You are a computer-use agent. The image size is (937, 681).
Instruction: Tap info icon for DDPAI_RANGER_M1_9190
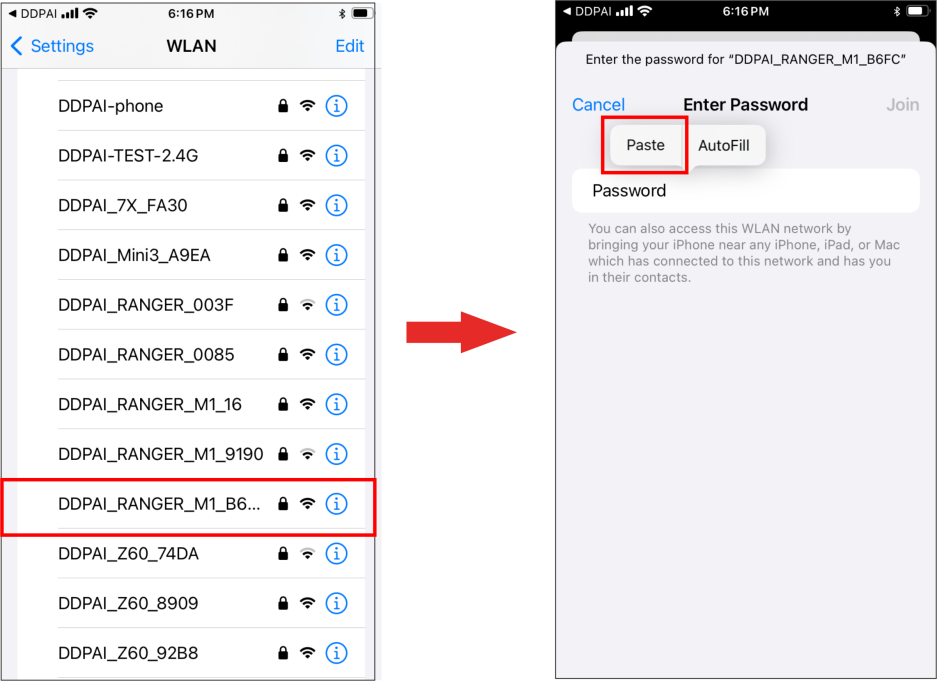[336, 454]
